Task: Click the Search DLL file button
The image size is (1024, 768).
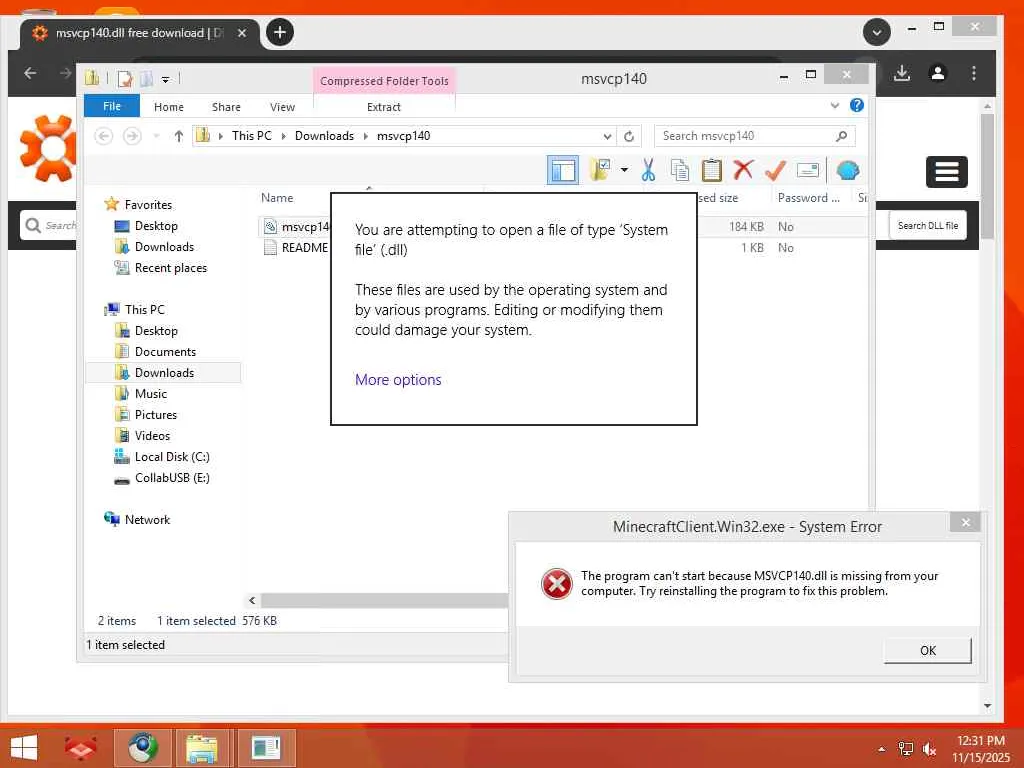Action: (927, 225)
